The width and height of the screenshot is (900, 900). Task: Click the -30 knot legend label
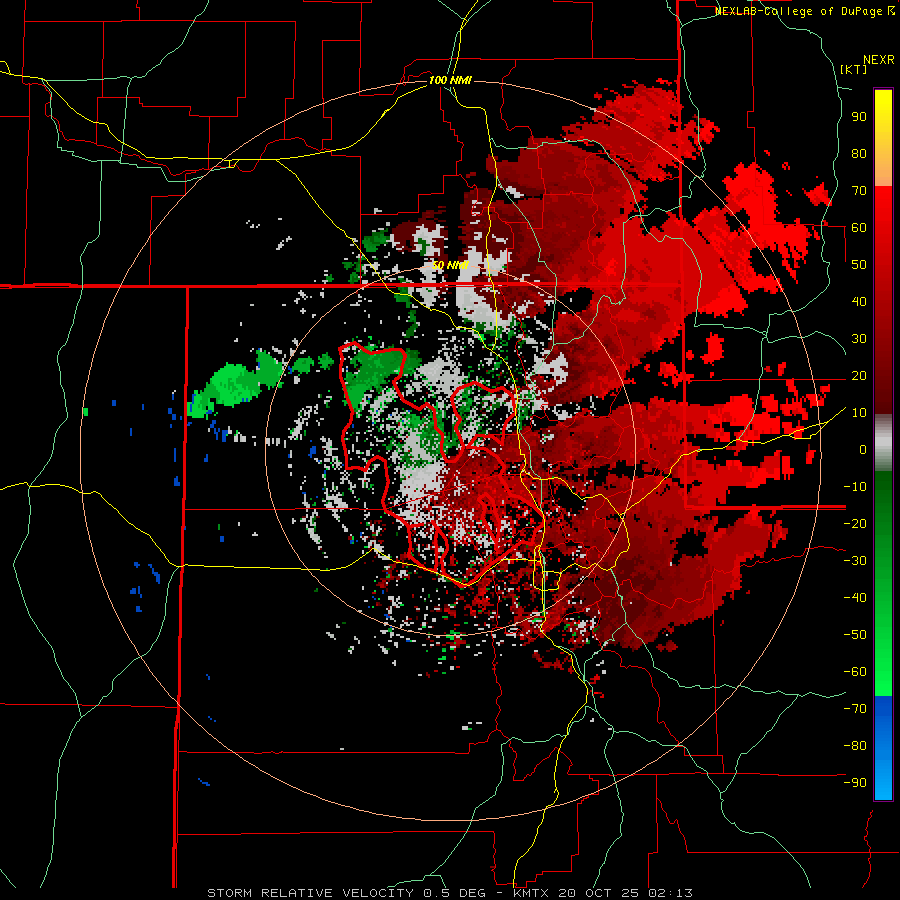click(855, 561)
